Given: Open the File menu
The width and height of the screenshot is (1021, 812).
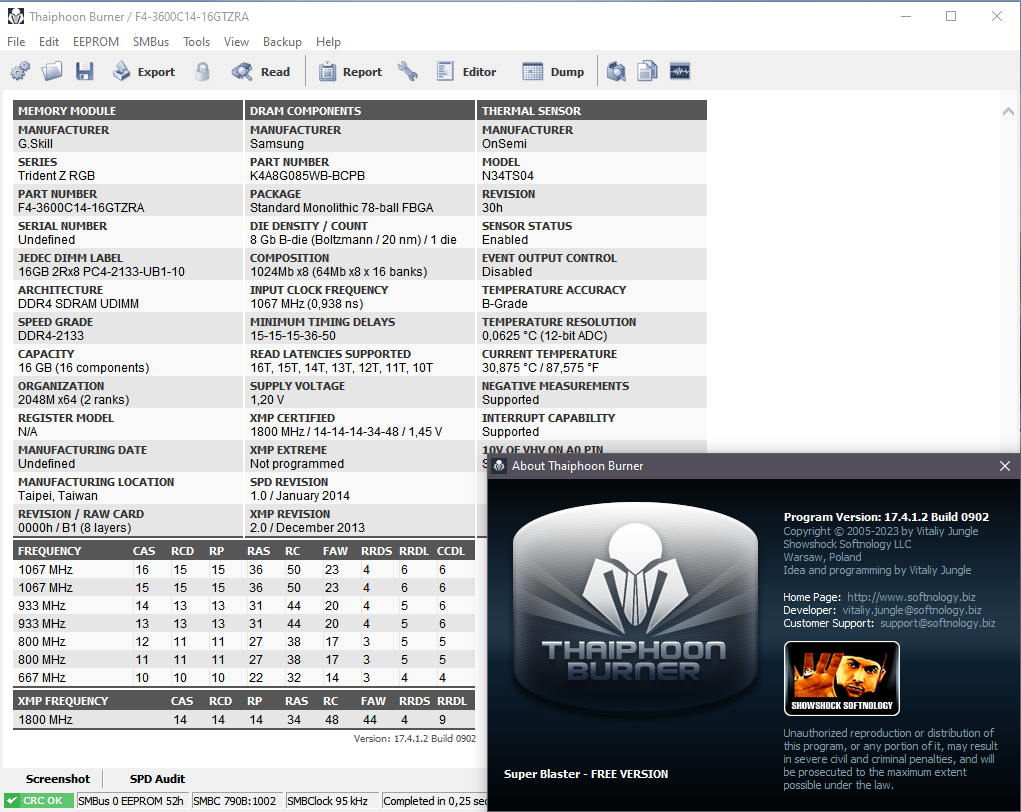Looking at the screenshot, I should 16,42.
